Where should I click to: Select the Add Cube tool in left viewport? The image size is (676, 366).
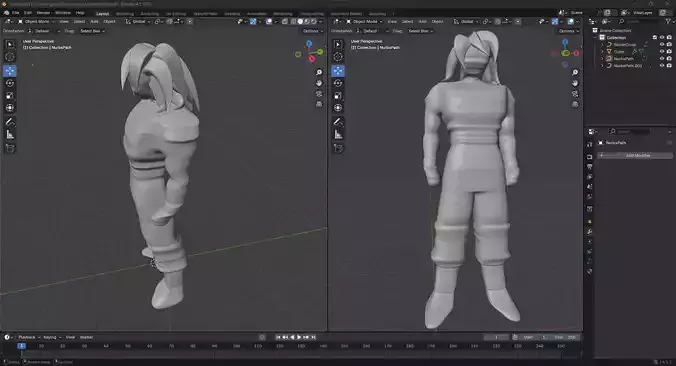point(10,149)
